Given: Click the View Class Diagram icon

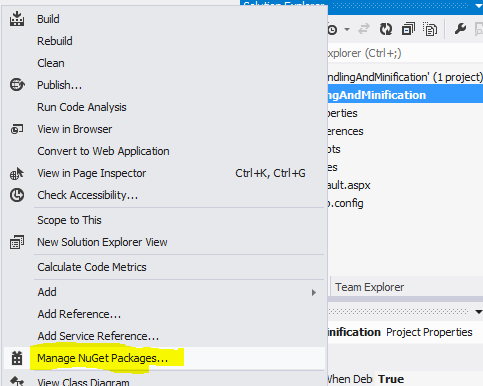Looking at the screenshot, I should pyautogui.click(x=17, y=381).
